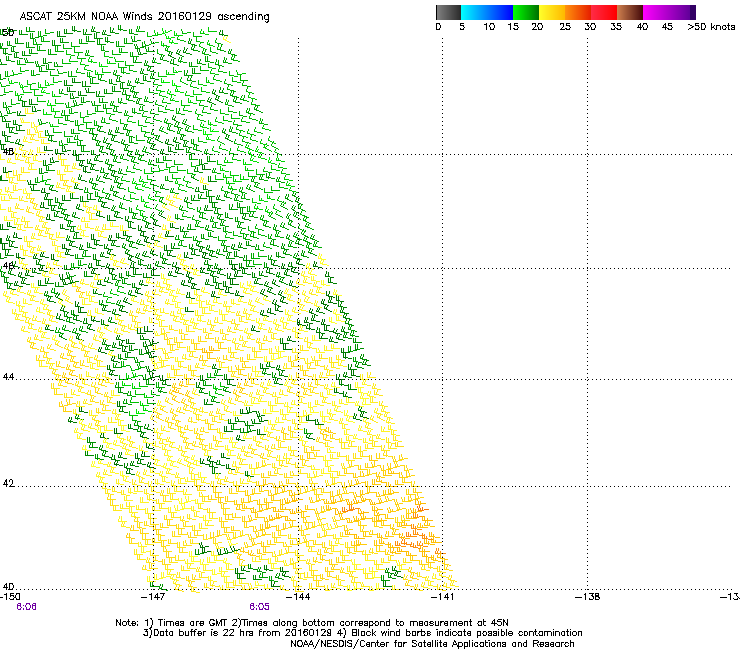Click the longitude label '-141' on bottom axis

coord(442,597)
